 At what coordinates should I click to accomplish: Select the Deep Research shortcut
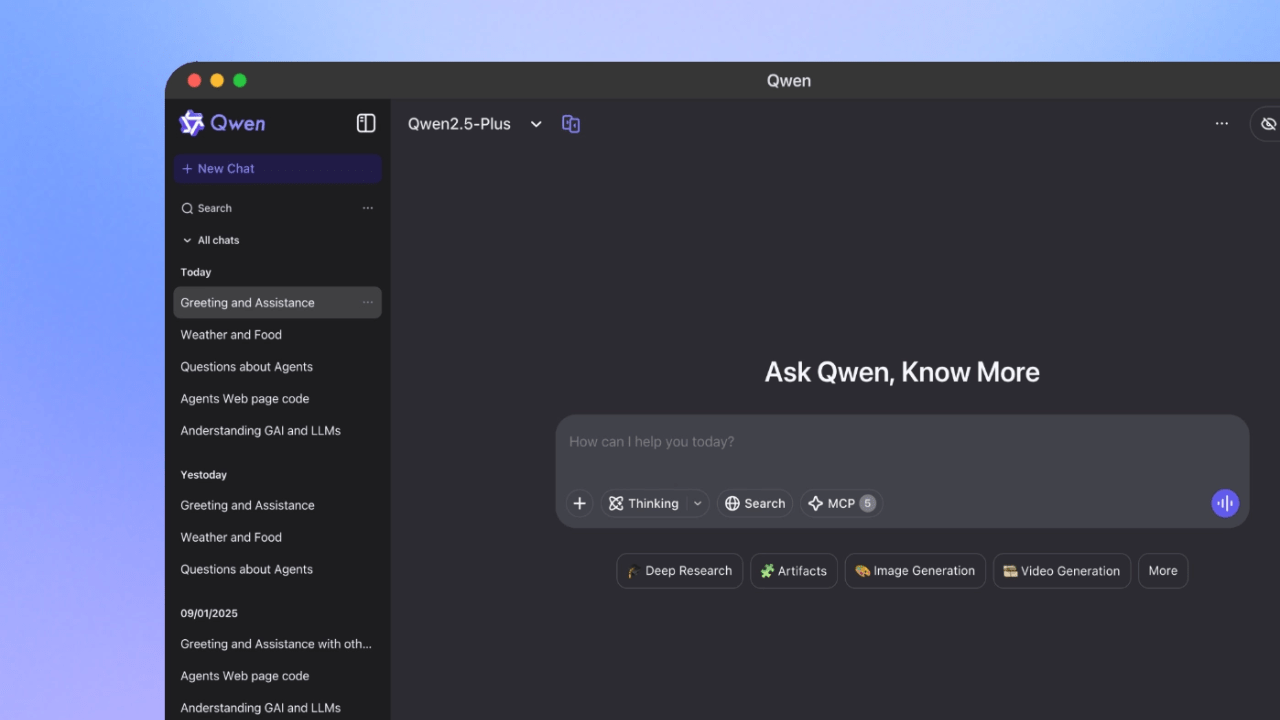point(680,571)
